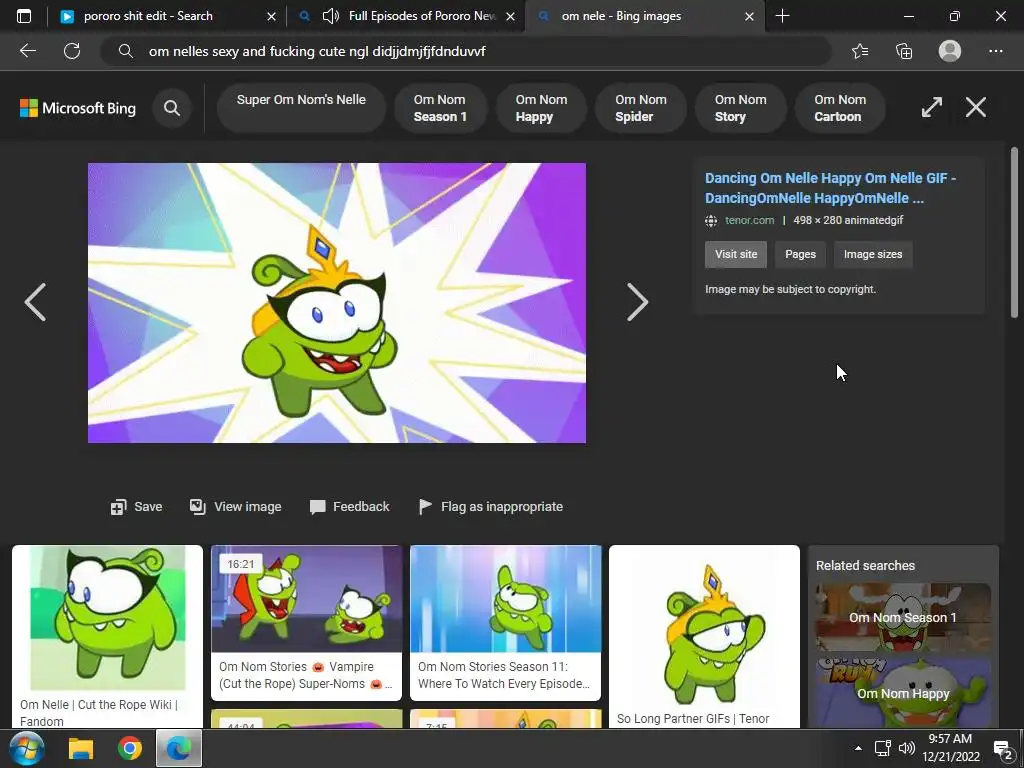
Task: Select the Om Nom Spider chip
Action: click(x=641, y=108)
